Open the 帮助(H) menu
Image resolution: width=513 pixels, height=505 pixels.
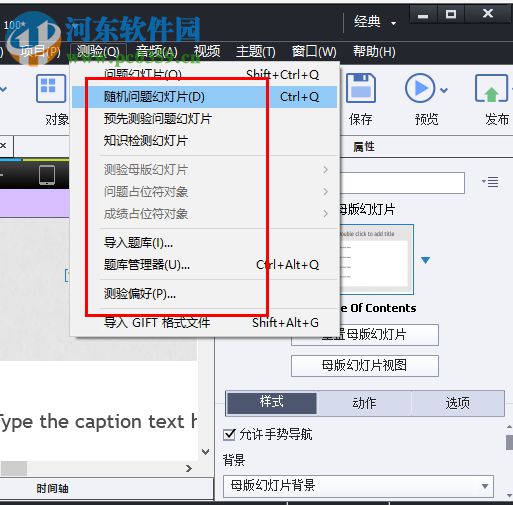[x=374, y=52]
